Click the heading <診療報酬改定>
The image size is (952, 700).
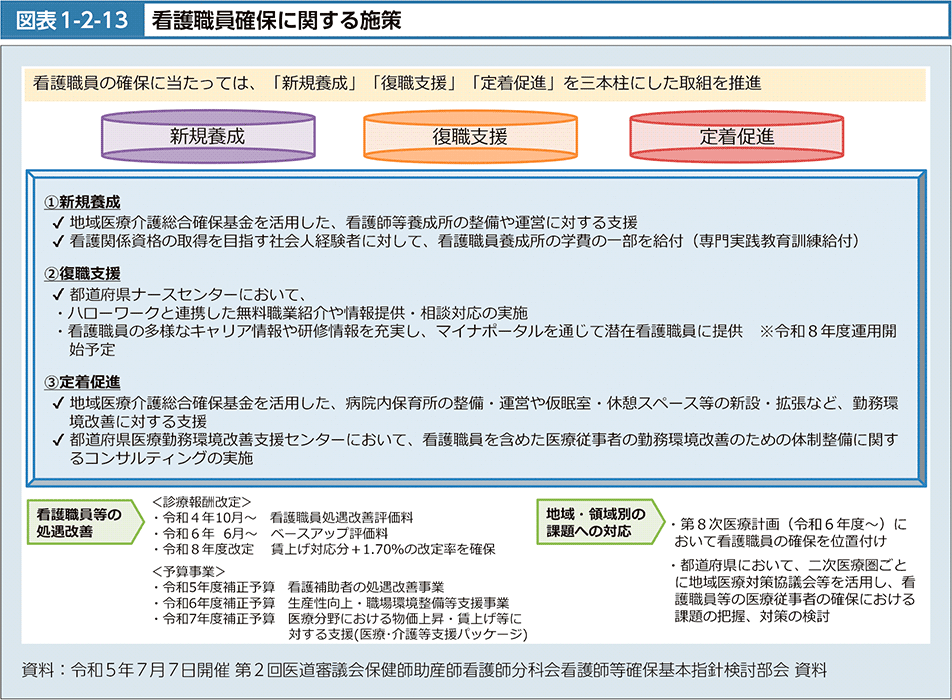point(201,501)
